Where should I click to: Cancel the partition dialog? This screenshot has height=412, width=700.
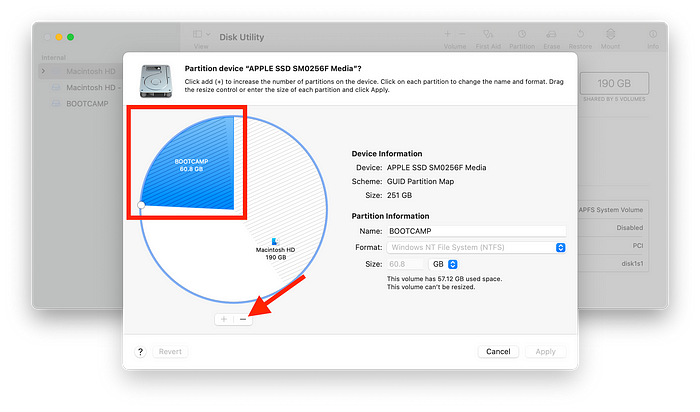[x=498, y=352]
